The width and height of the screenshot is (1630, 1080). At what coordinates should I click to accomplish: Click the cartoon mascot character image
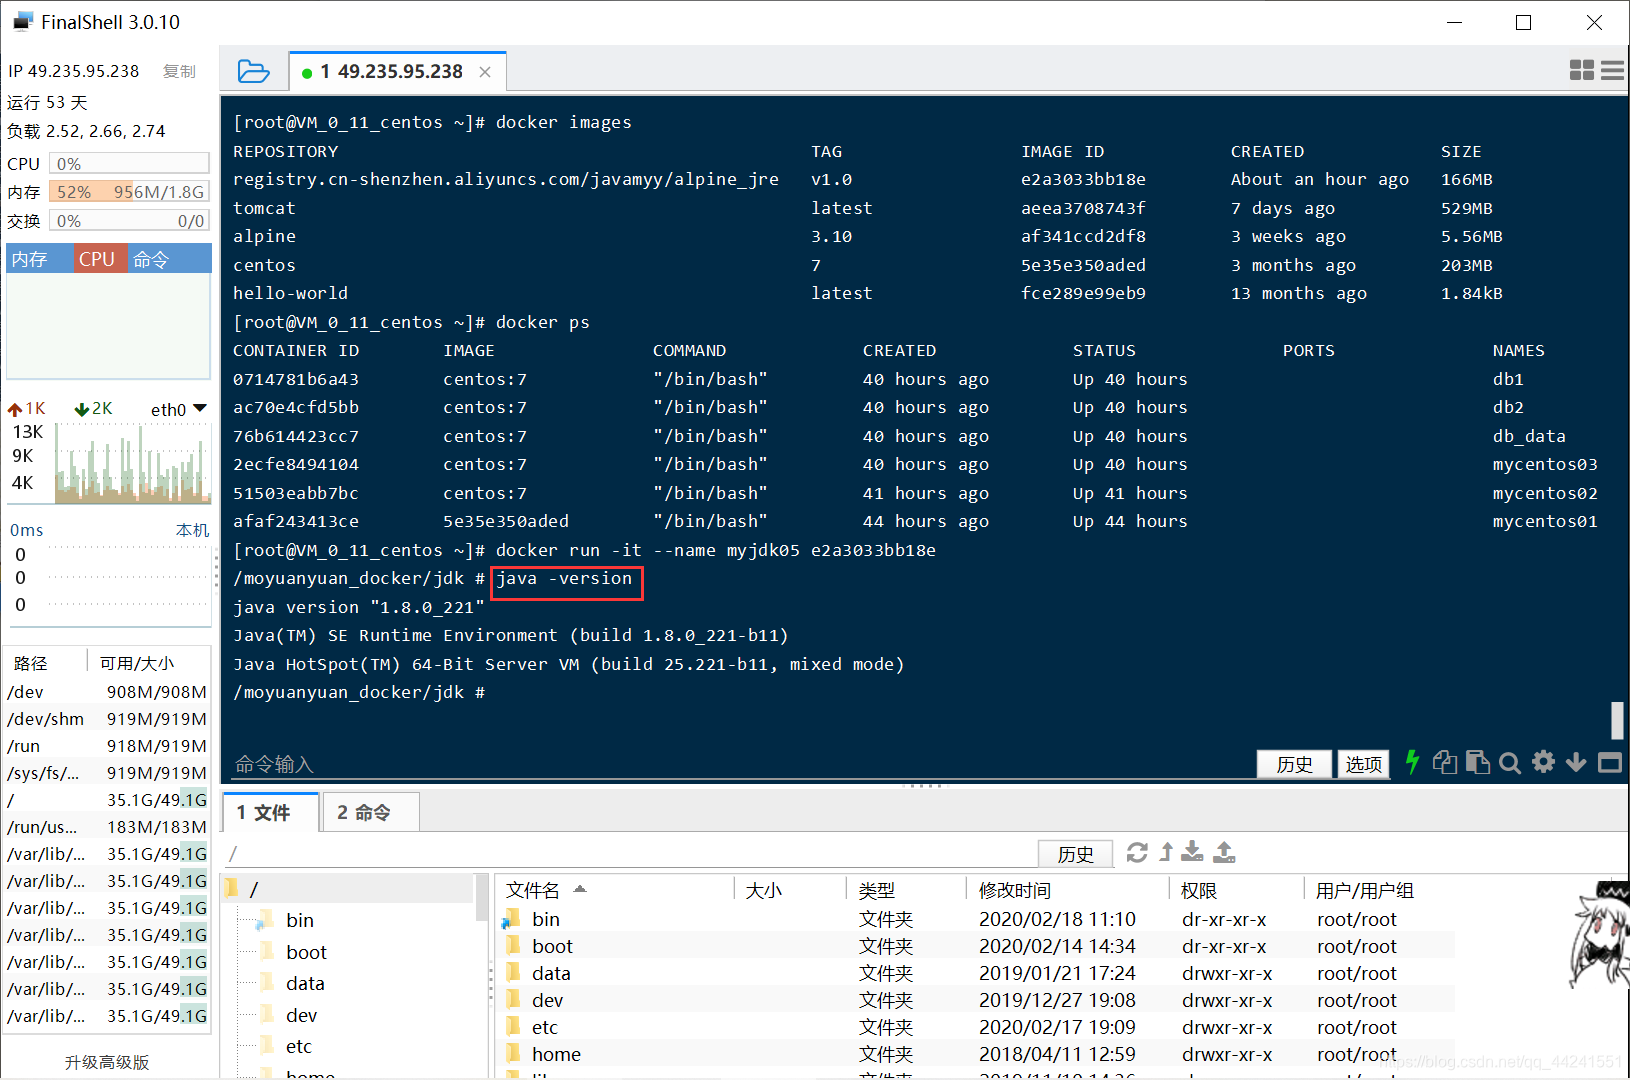pos(1598,936)
